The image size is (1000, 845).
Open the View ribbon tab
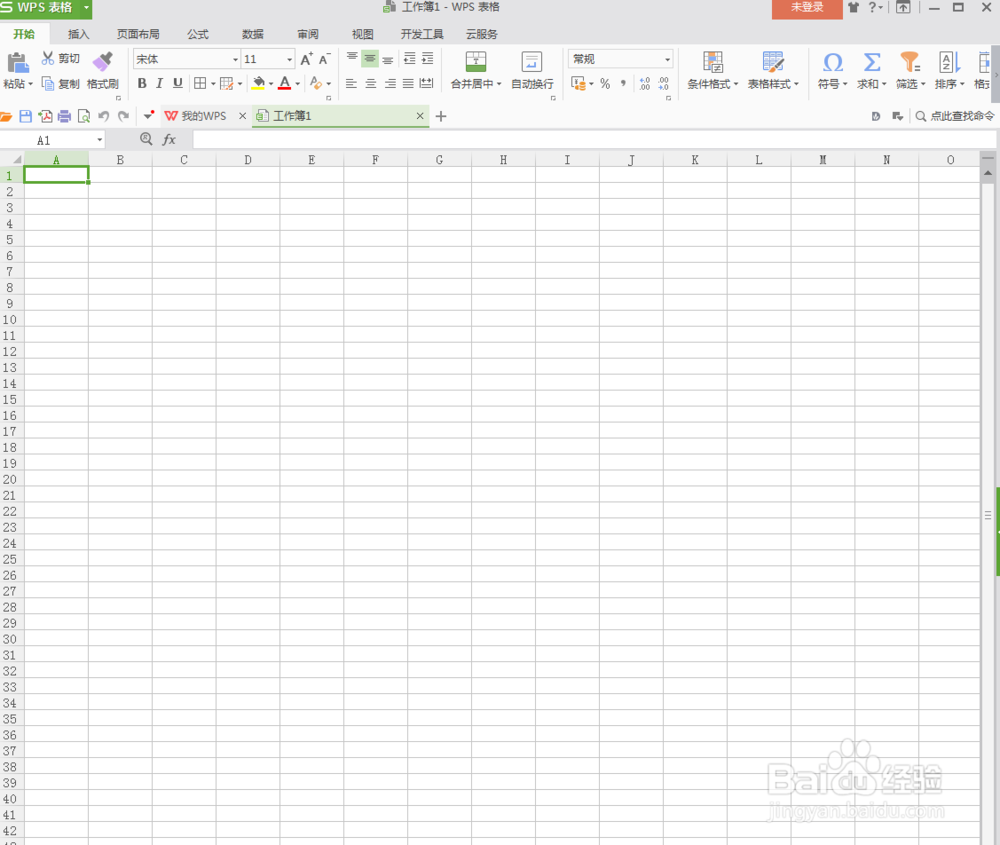click(x=362, y=34)
